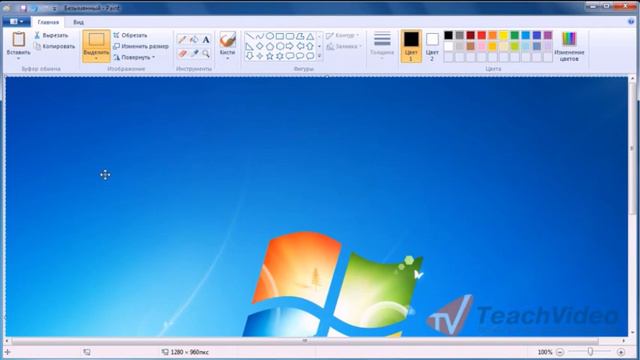
Task: Pick the red color swatch
Action: click(482, 36)
